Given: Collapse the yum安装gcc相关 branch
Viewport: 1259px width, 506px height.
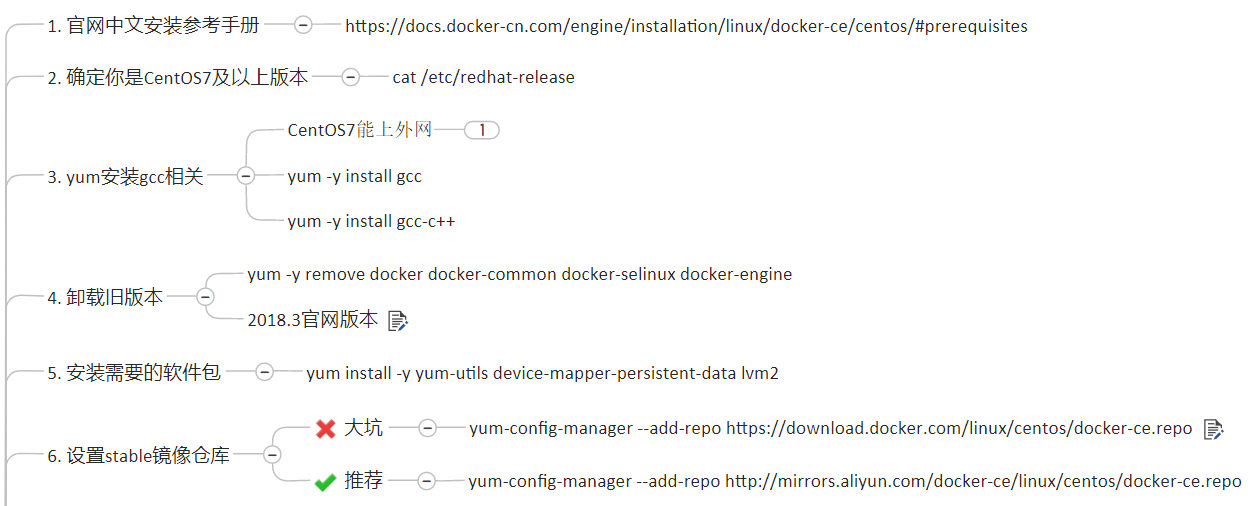Looking at the screenshot, I should point(245,177).
